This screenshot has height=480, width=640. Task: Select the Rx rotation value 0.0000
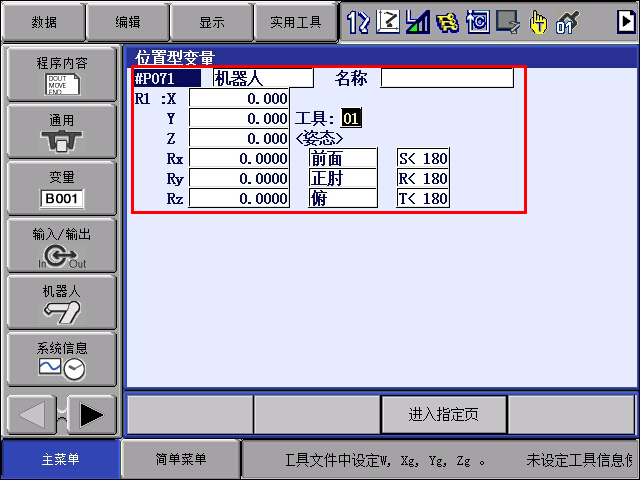click(239, 158)
